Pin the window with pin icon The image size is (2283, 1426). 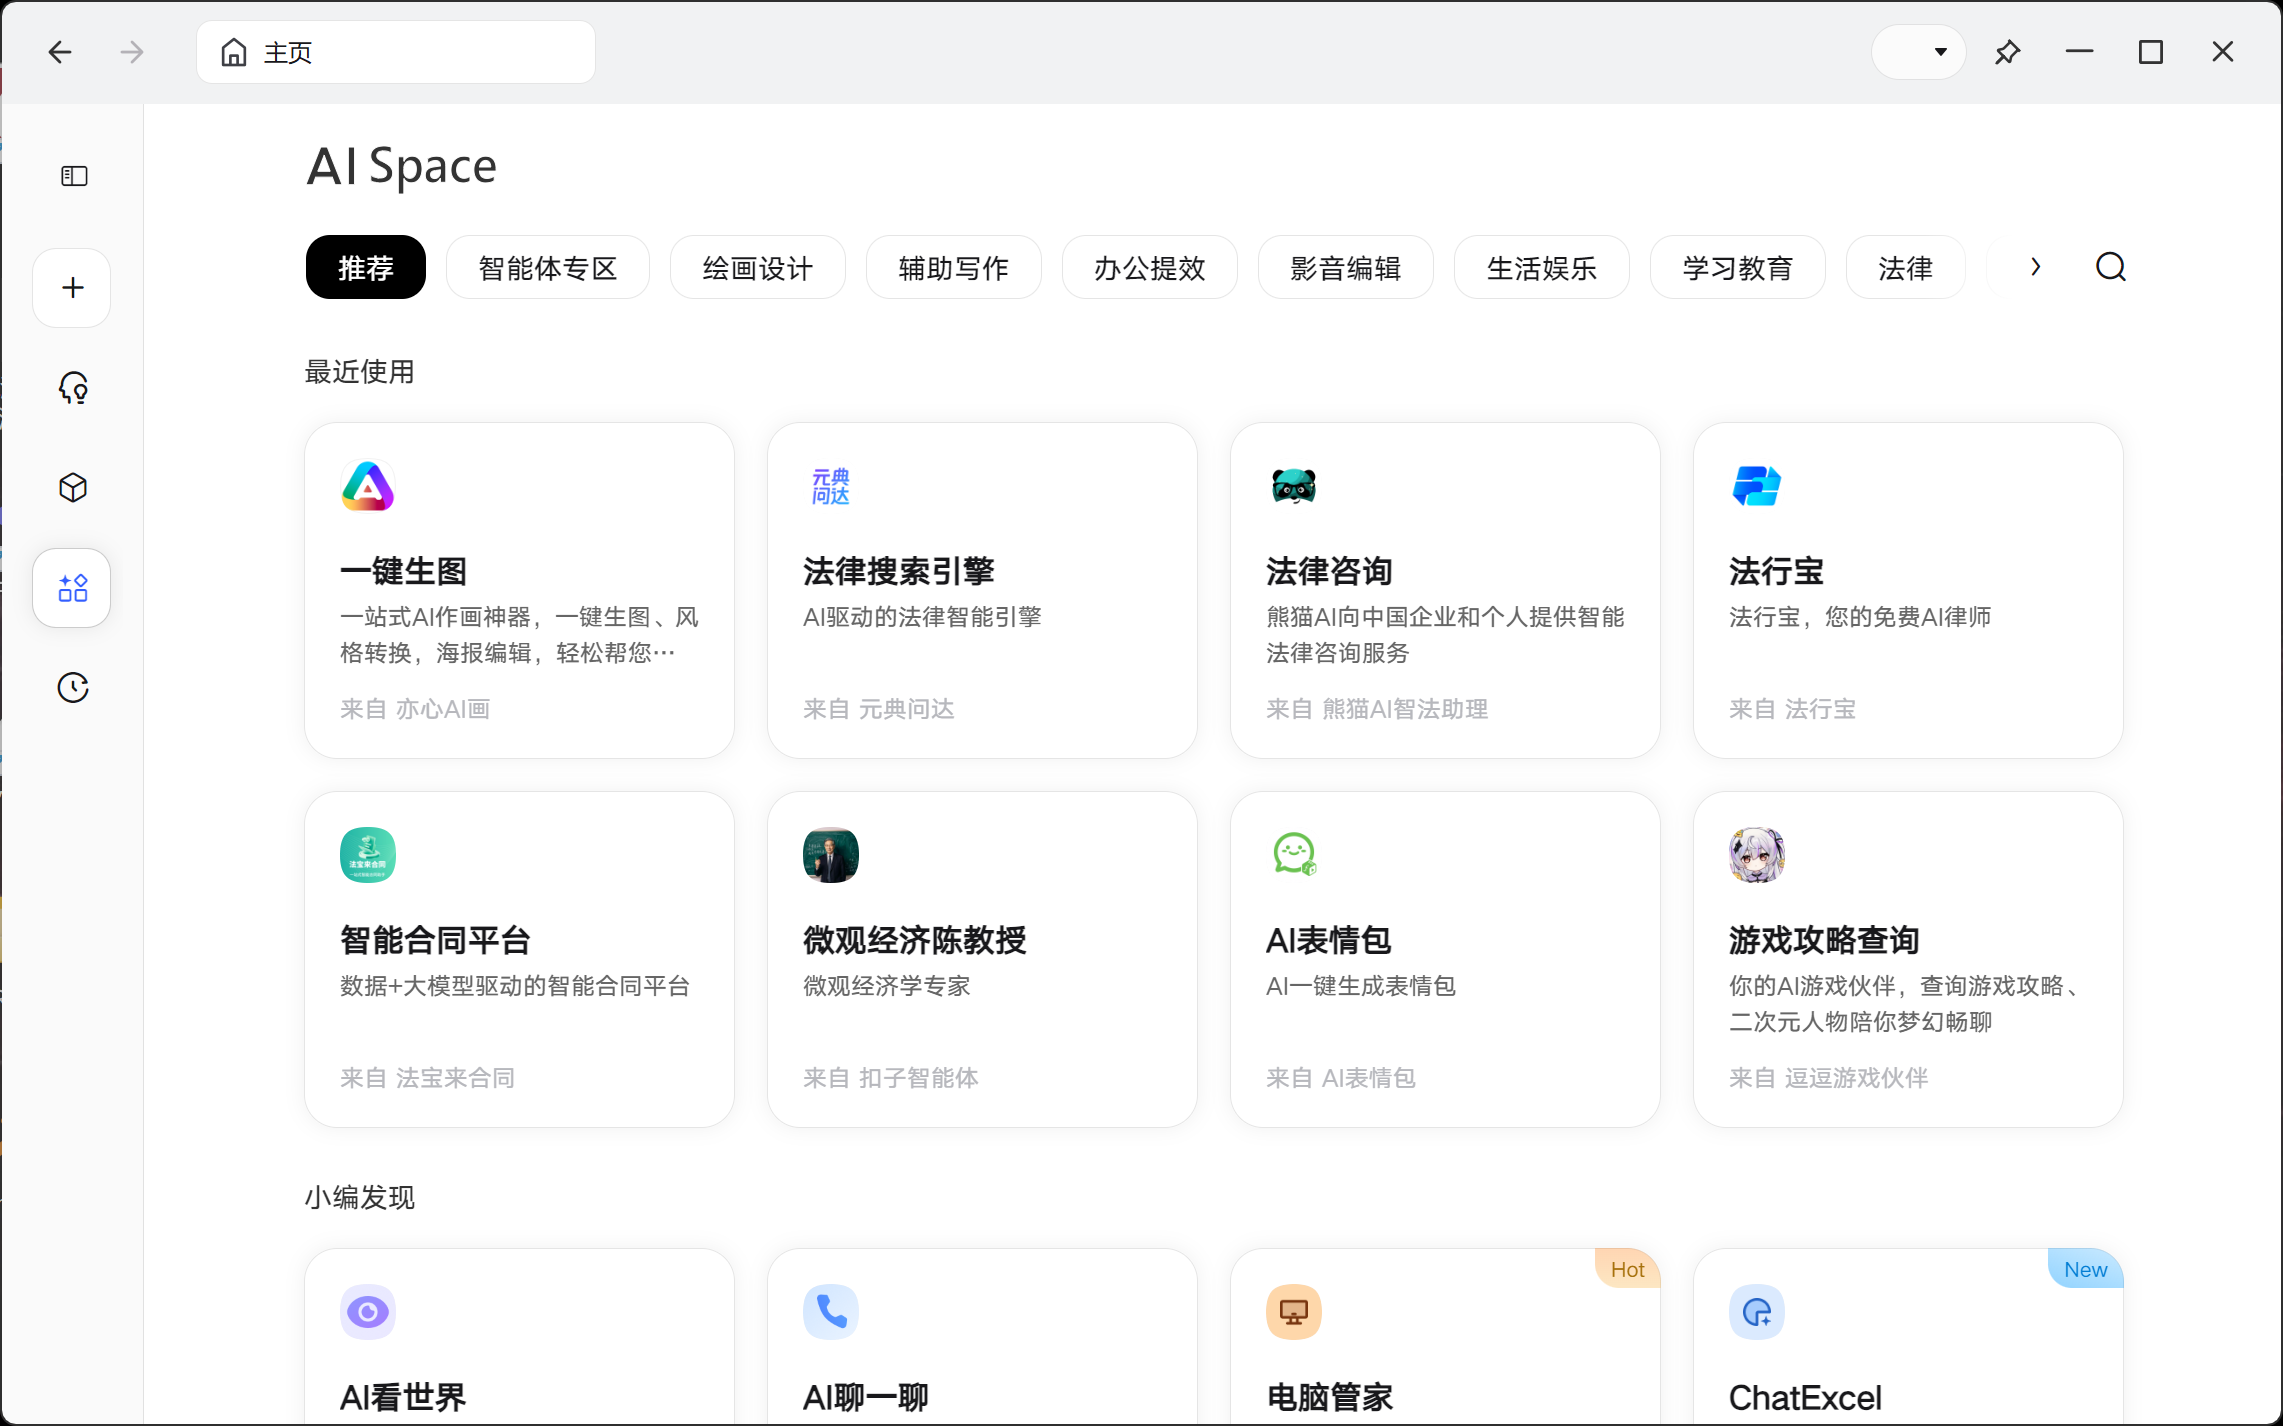point(2007,52)
